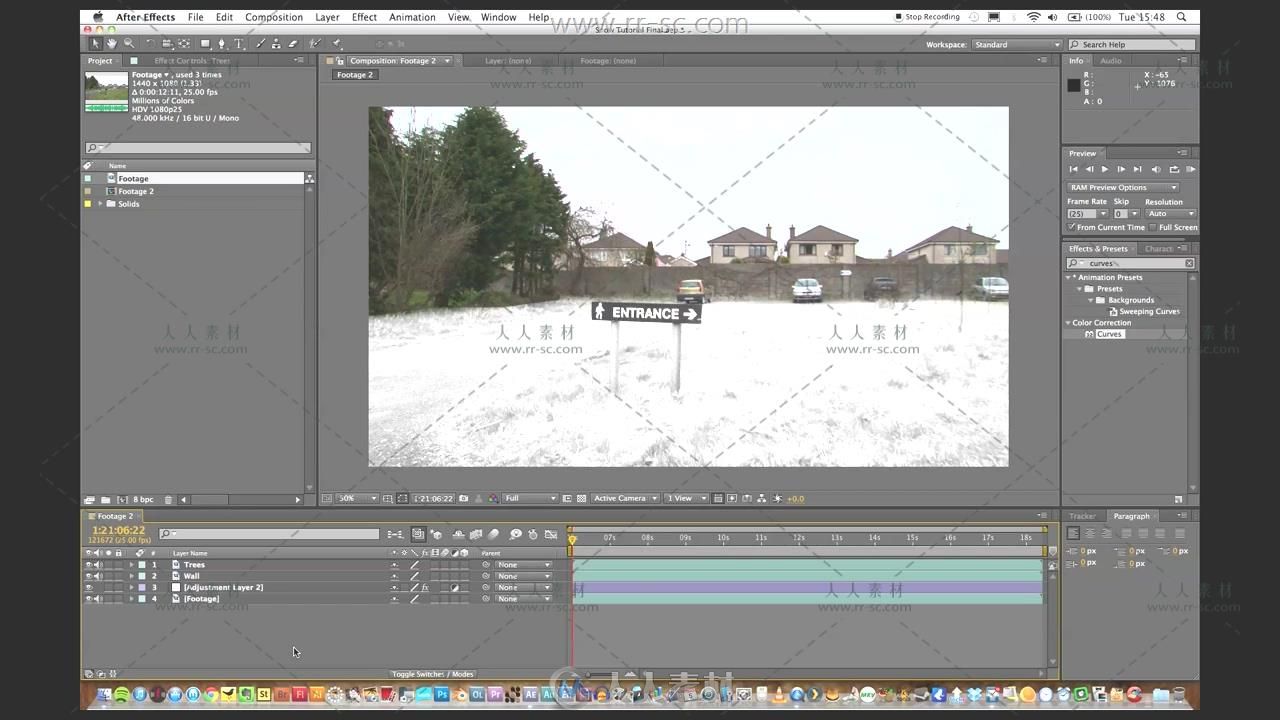The image size is (1280, 720).
Task: Open the Animation menu
Action: tap(412, 17)
